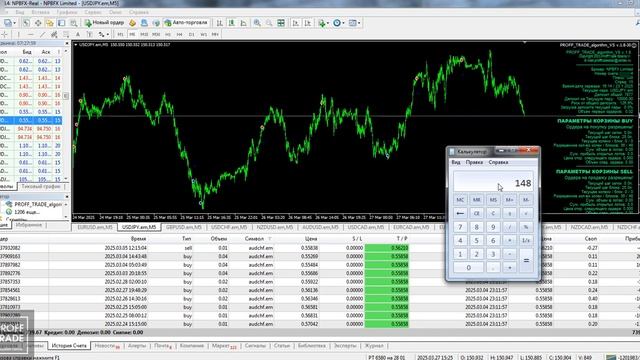Viewport: 640px width, 360px height.
Task: Switch to Journal (Журнал) terminal tab
Action: 374,346
